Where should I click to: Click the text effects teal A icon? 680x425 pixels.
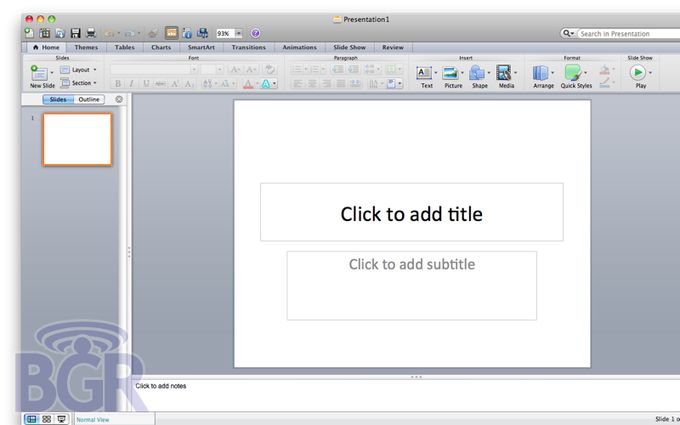click(266, 84)
